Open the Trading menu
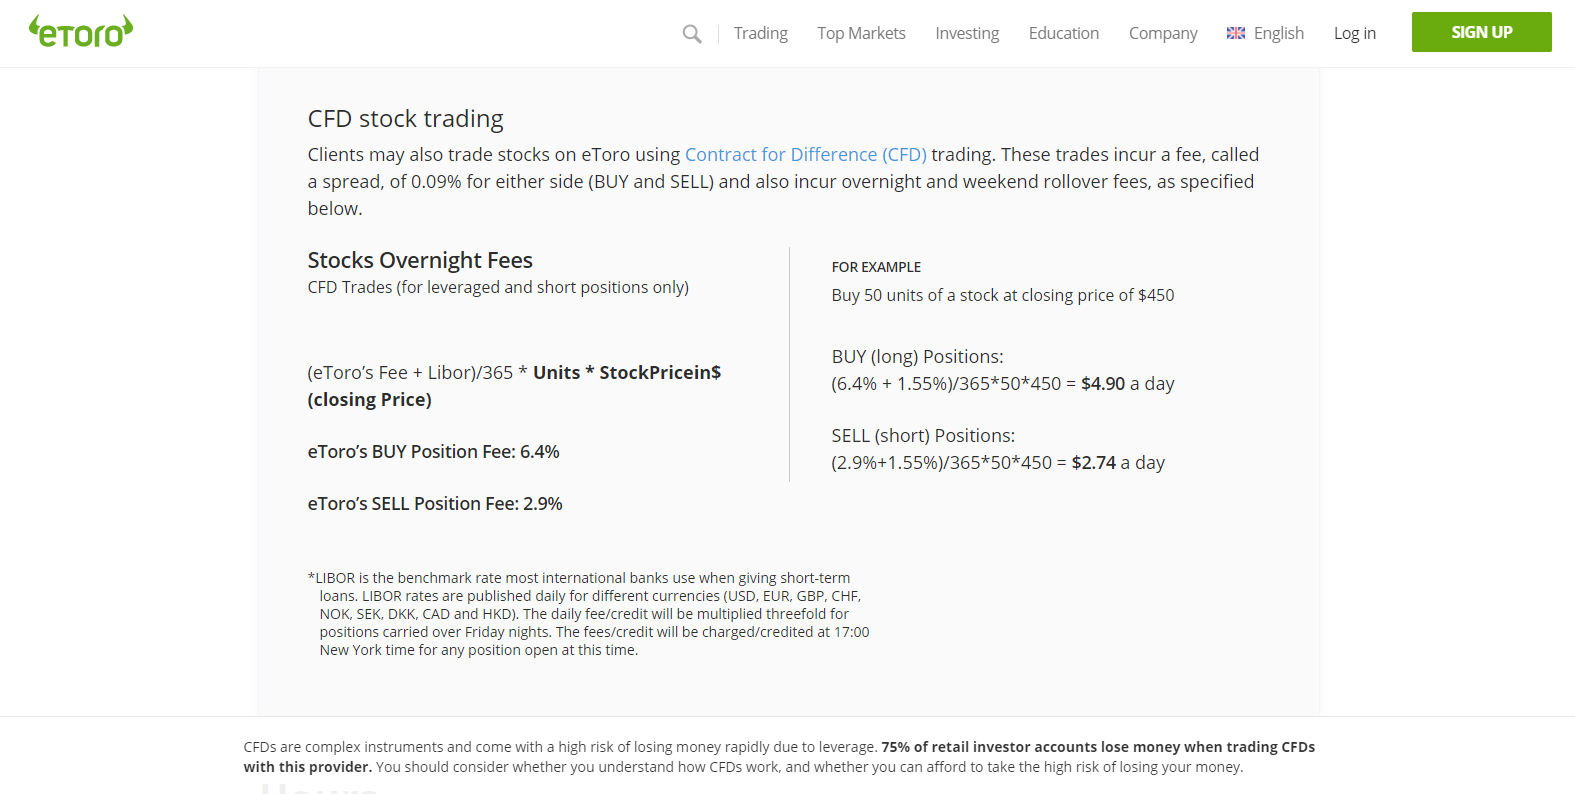Viewport: 1575px width, 794px height. tap(760, 33)
